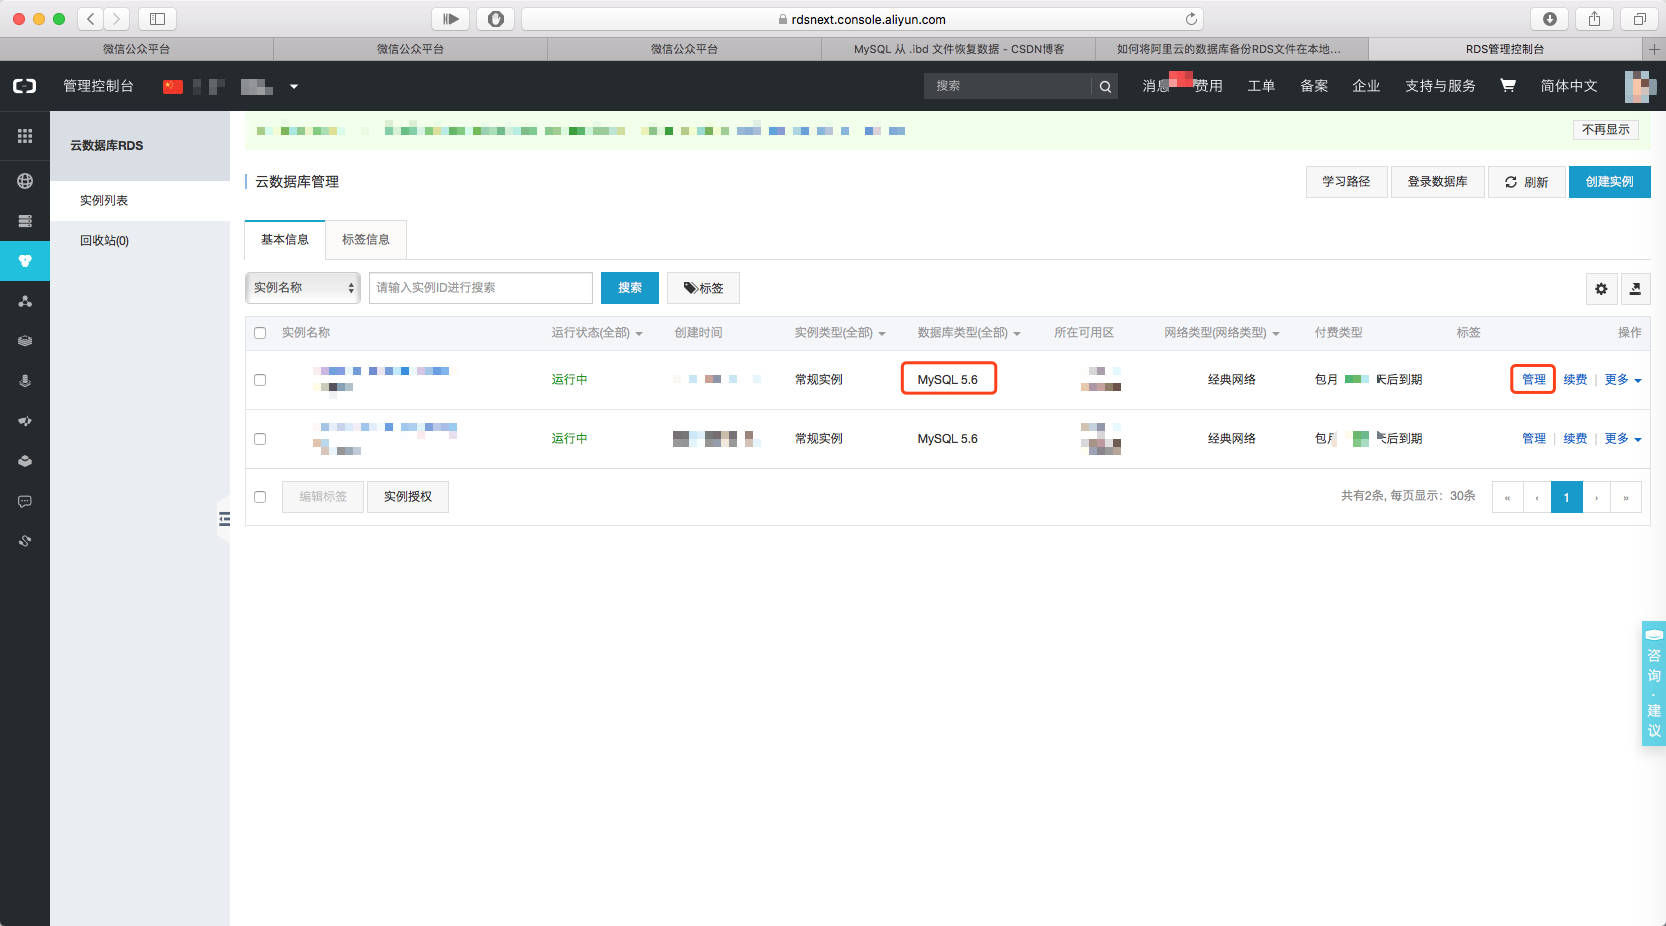Expand 更多 menu for first instance
Screen dimensions: 1666x926
coord(1622,380)
